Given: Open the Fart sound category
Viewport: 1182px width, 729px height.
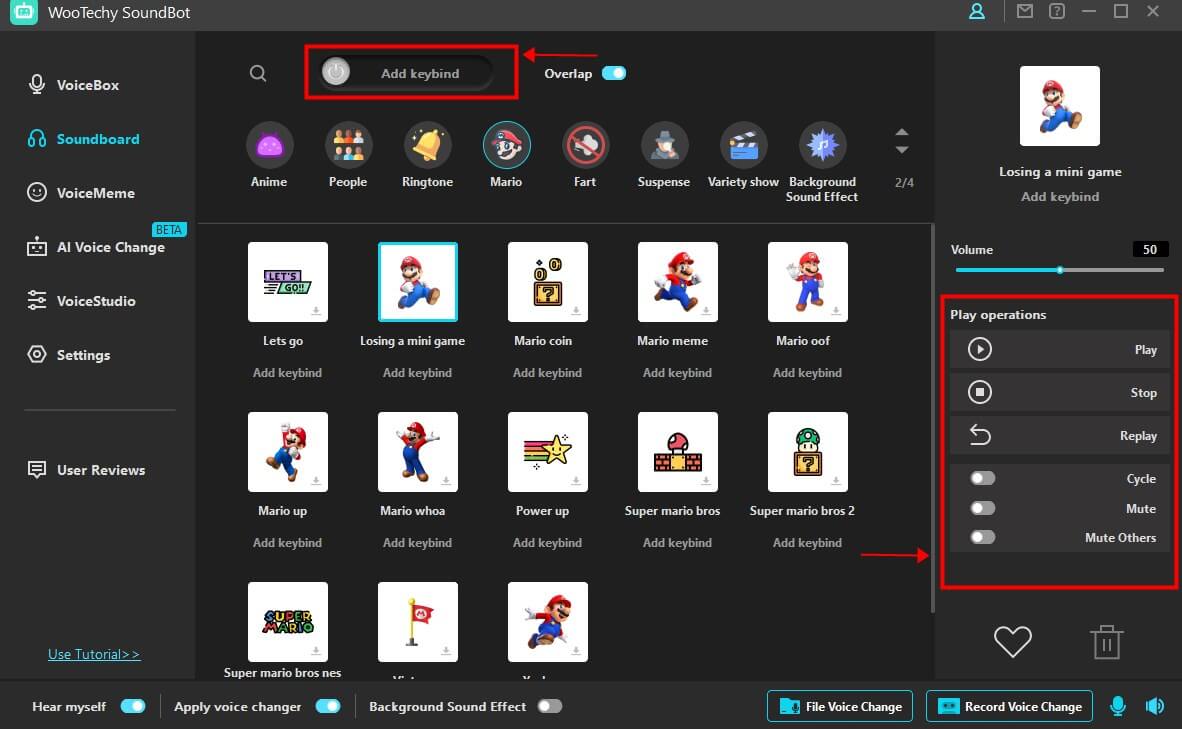Looking at the screenshot, I should pyautogui.click(x=585, y=146).
